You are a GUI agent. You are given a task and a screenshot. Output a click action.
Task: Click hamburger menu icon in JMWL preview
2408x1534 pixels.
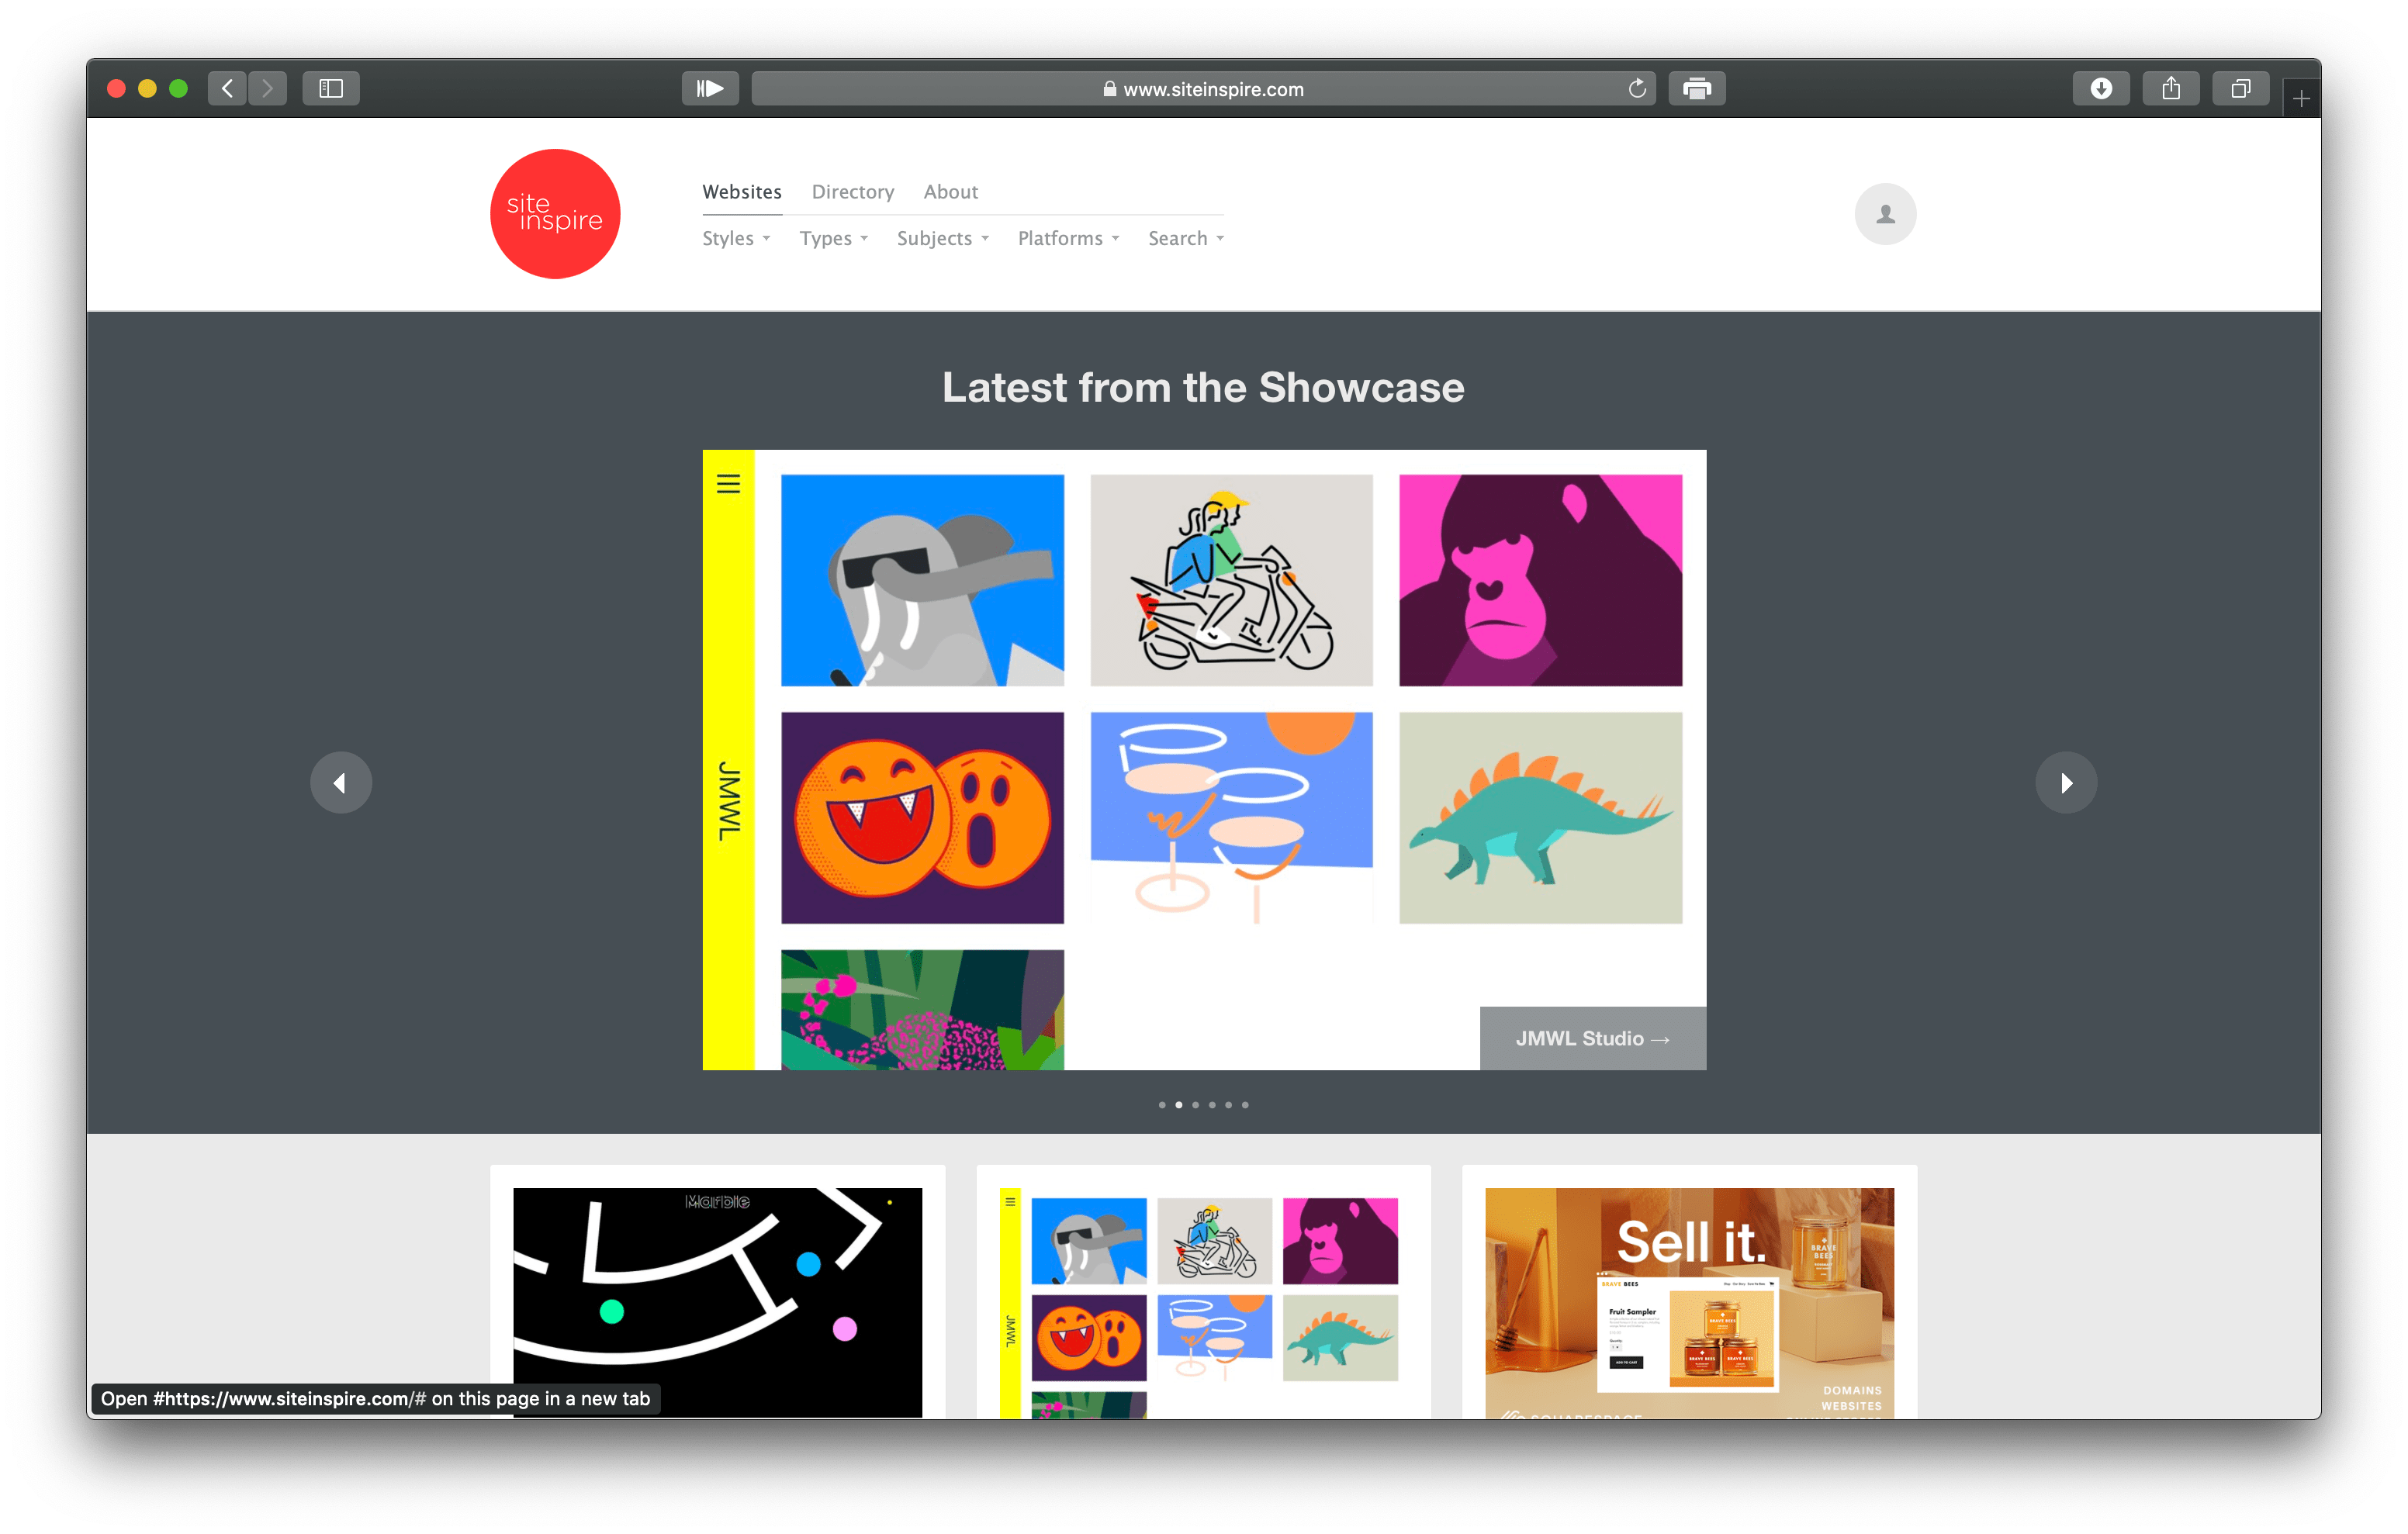728,484
